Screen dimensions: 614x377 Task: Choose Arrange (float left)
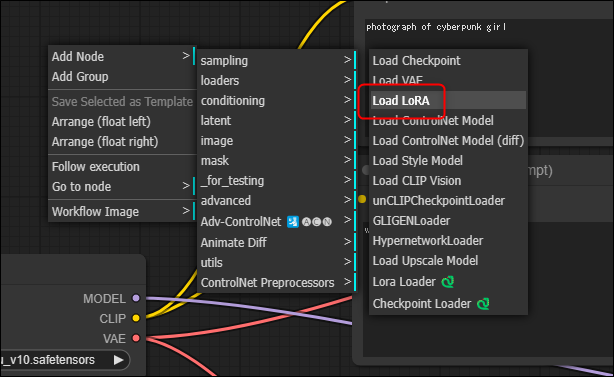click(121, 122)
